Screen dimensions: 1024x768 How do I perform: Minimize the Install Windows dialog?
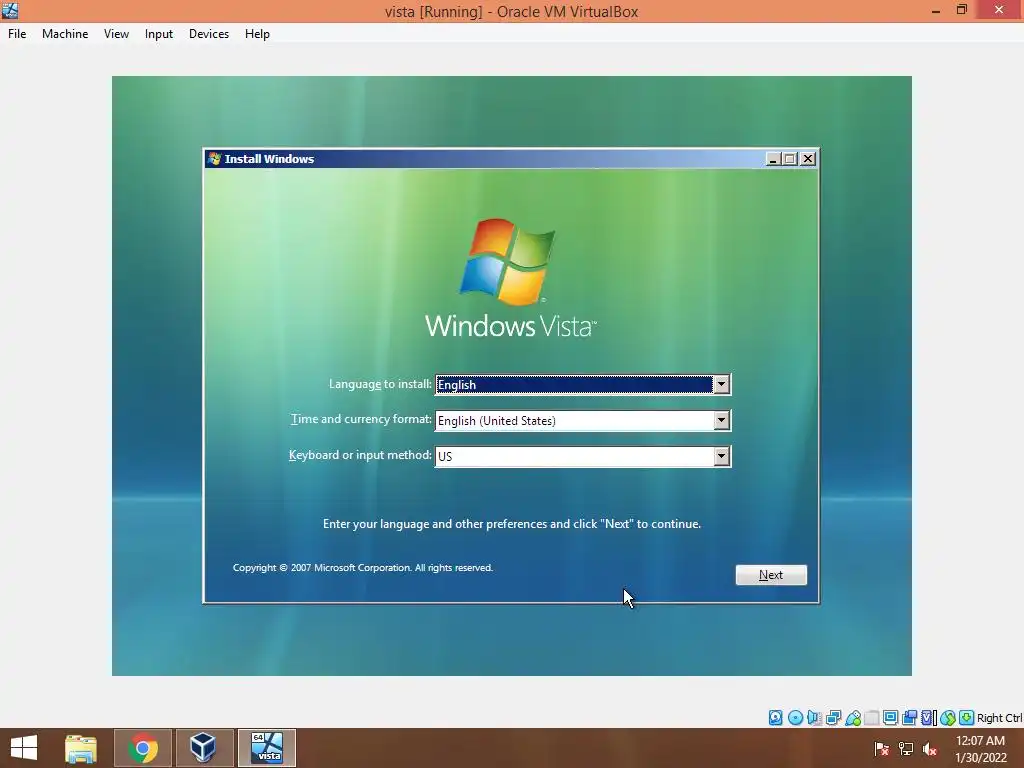[773, 159]
